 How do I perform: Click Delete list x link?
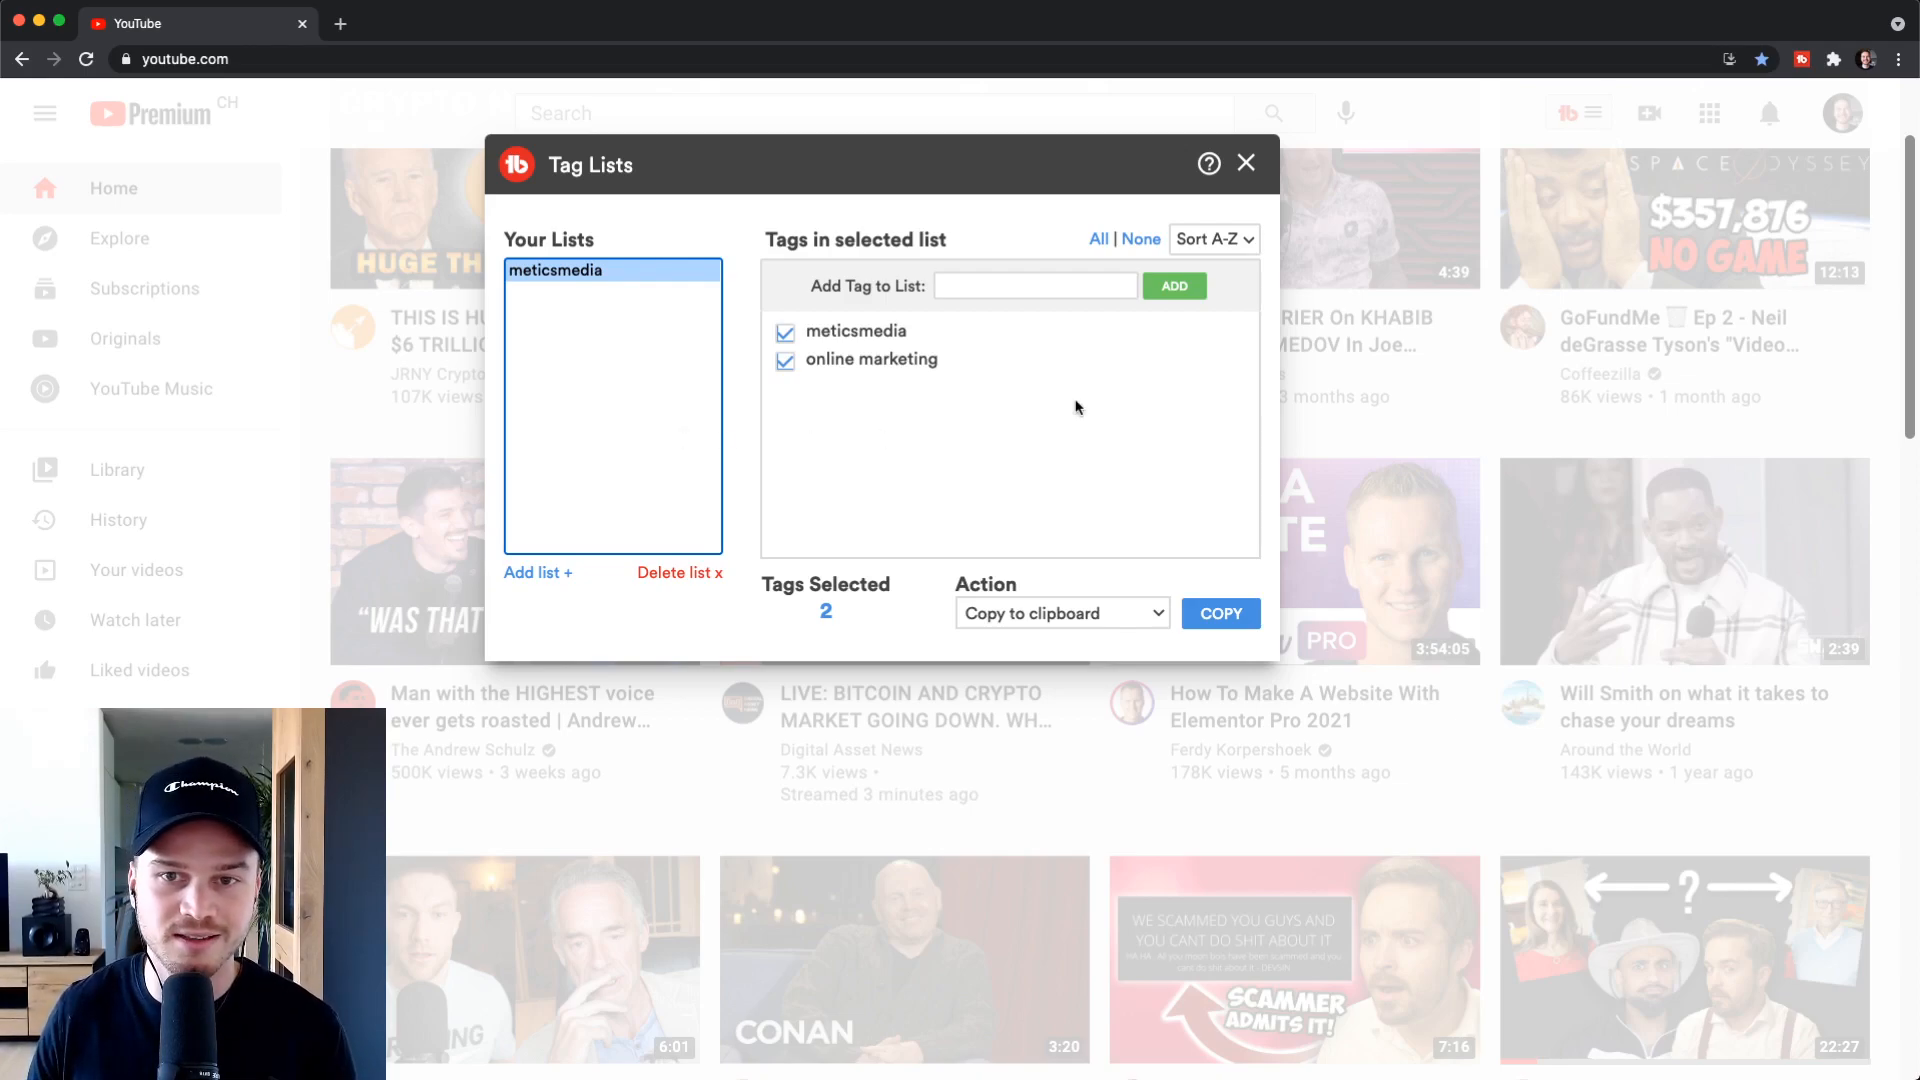click(680, 573)
